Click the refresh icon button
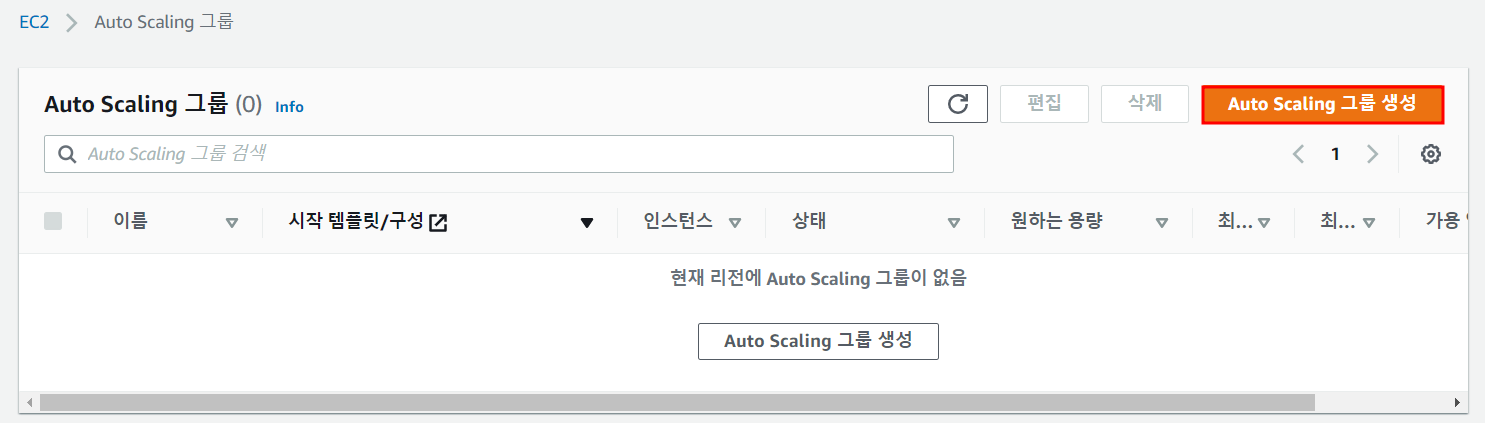This screenshot has width=1485, height=423. (958, 104)
